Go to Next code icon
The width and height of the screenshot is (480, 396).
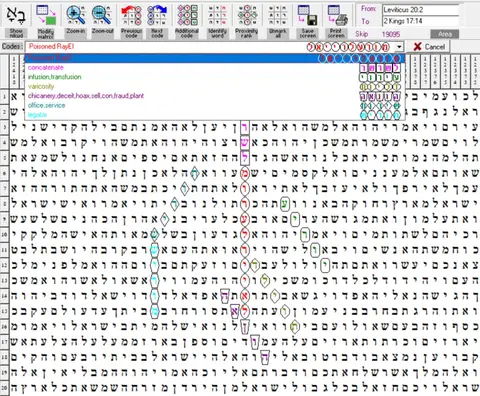click(x=157, y=15)
